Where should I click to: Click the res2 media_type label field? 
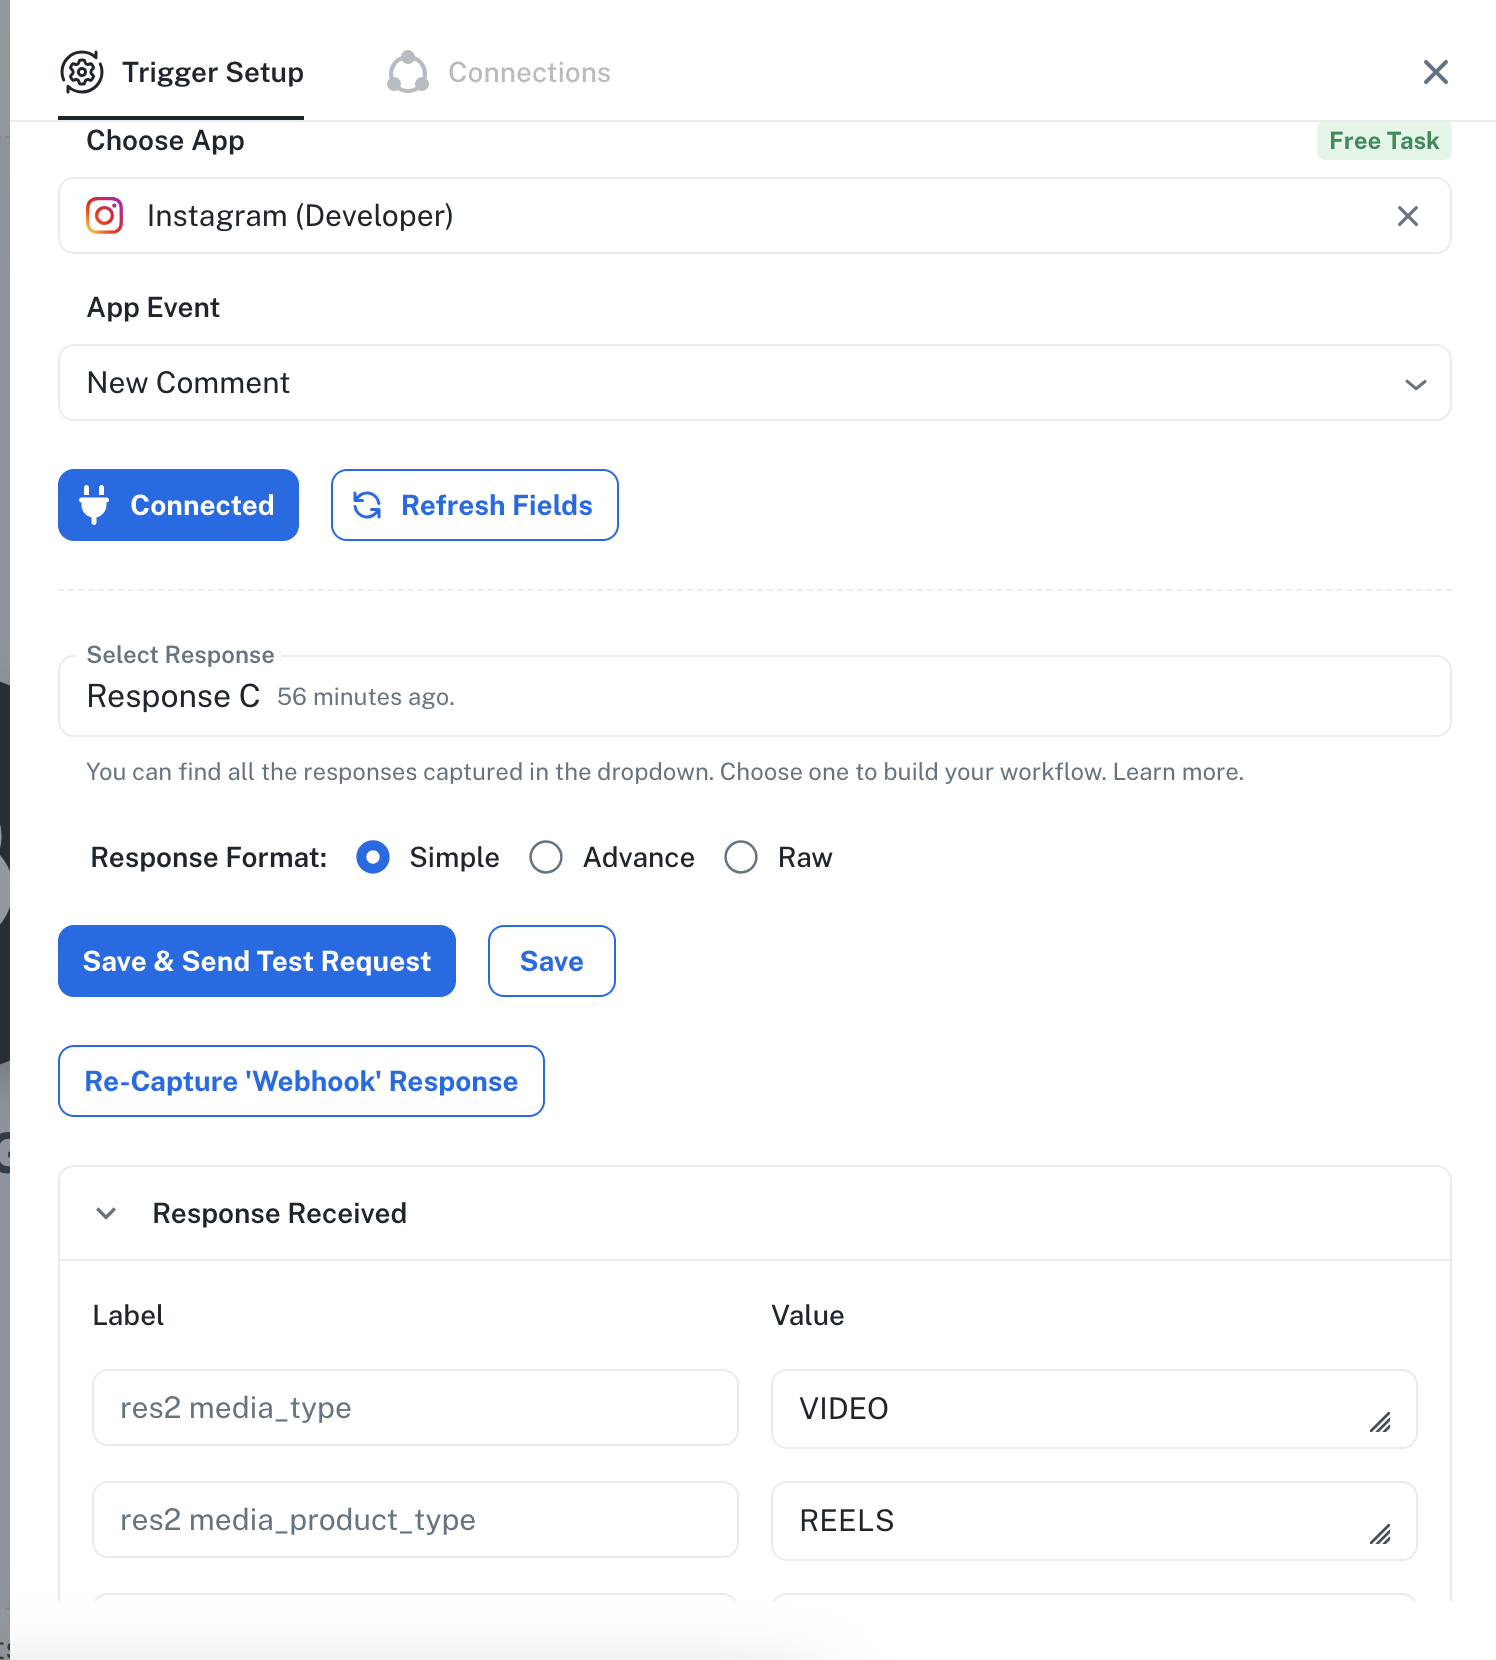415,1408
